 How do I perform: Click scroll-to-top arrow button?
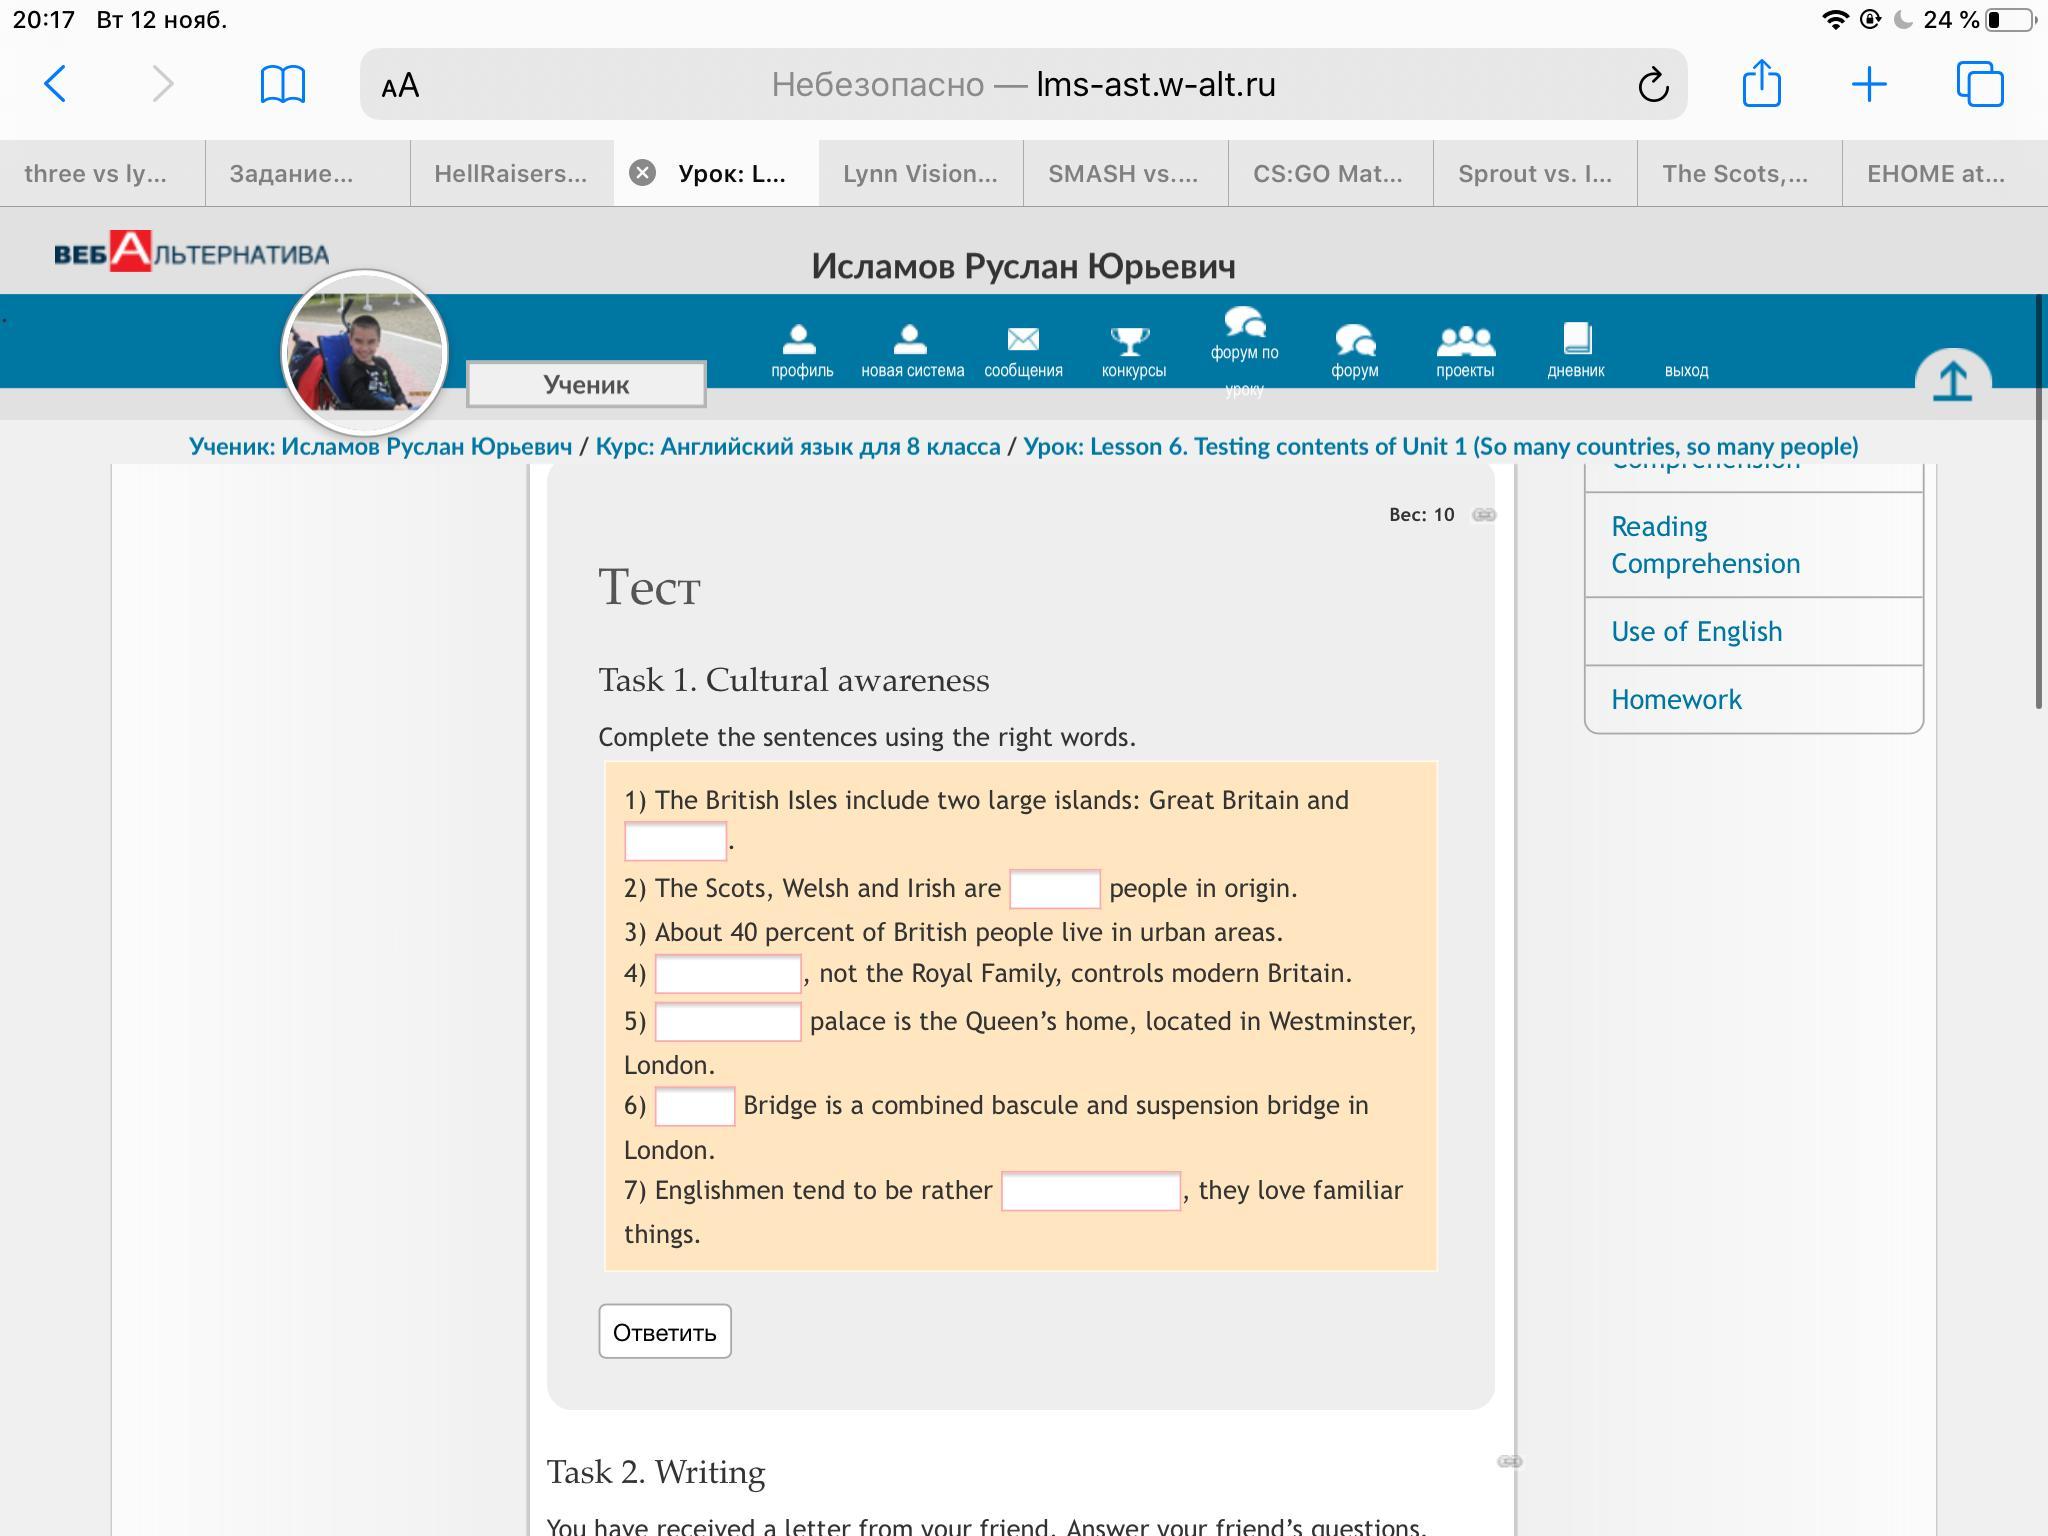(x=1952, y=383)
